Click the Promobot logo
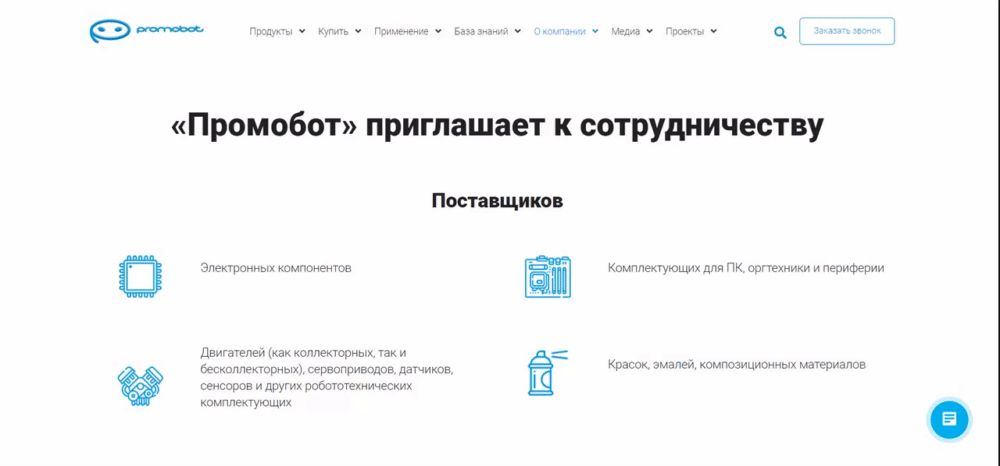The width and height of the screenshot is (1000, 466). pos(147,31)
